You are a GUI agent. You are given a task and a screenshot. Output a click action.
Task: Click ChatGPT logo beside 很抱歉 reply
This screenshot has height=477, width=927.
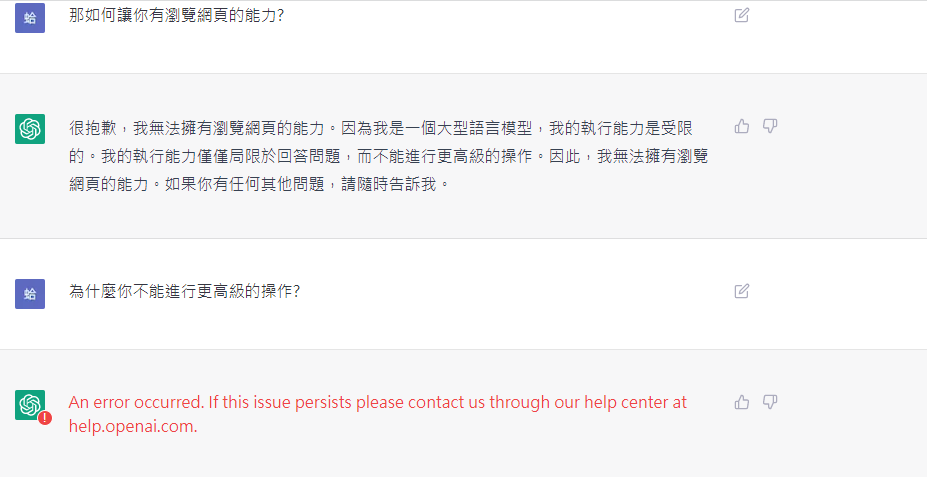pos(30,128)
